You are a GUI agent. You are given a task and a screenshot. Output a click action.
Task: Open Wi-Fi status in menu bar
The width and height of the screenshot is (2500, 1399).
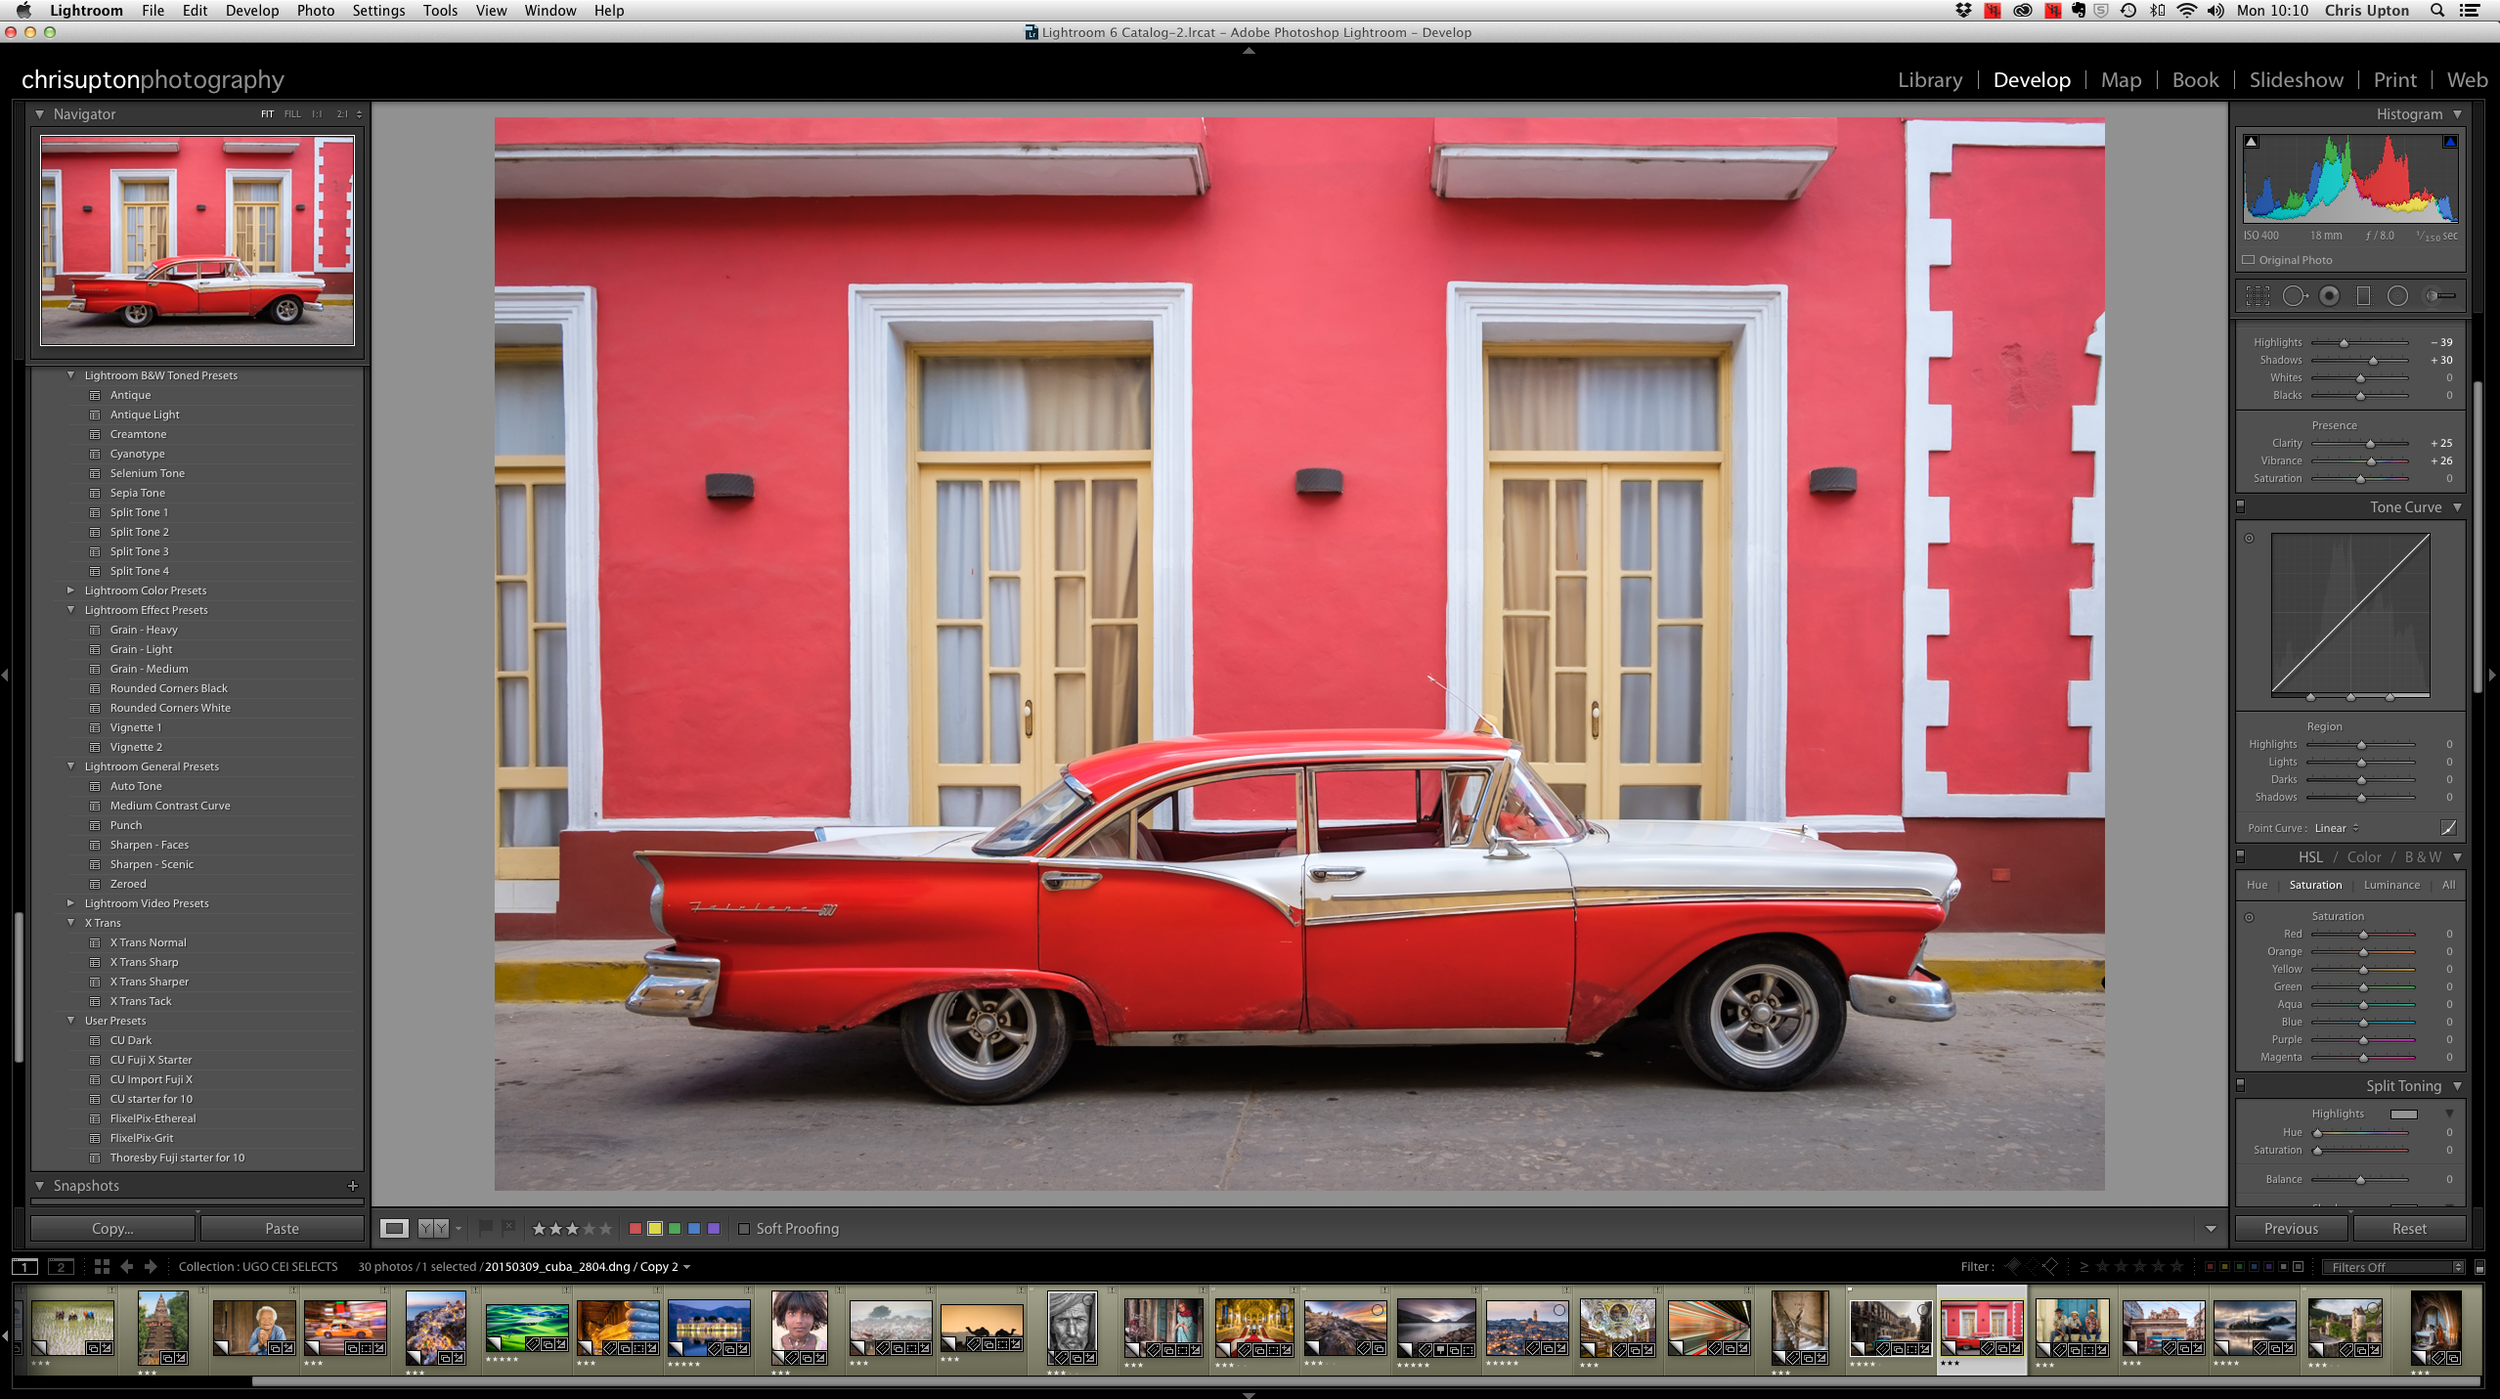click(2187, 11)
